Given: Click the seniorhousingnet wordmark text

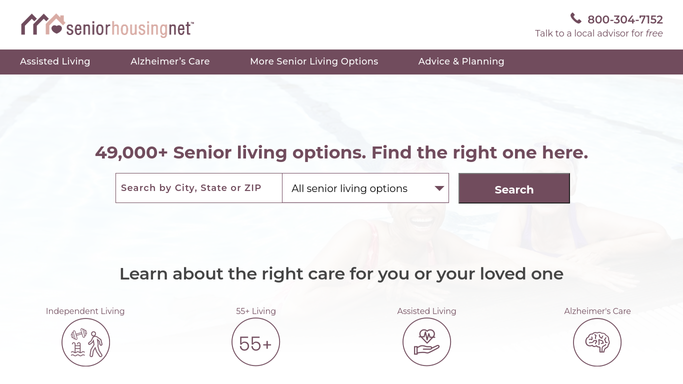Looking at the screenshot, I should point(130,28).
